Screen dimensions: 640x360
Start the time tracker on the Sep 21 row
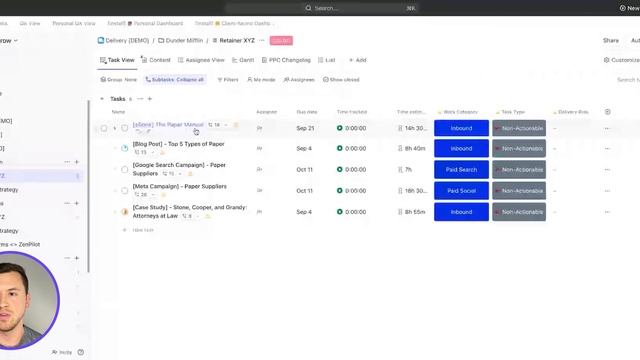tap(340, 128)
